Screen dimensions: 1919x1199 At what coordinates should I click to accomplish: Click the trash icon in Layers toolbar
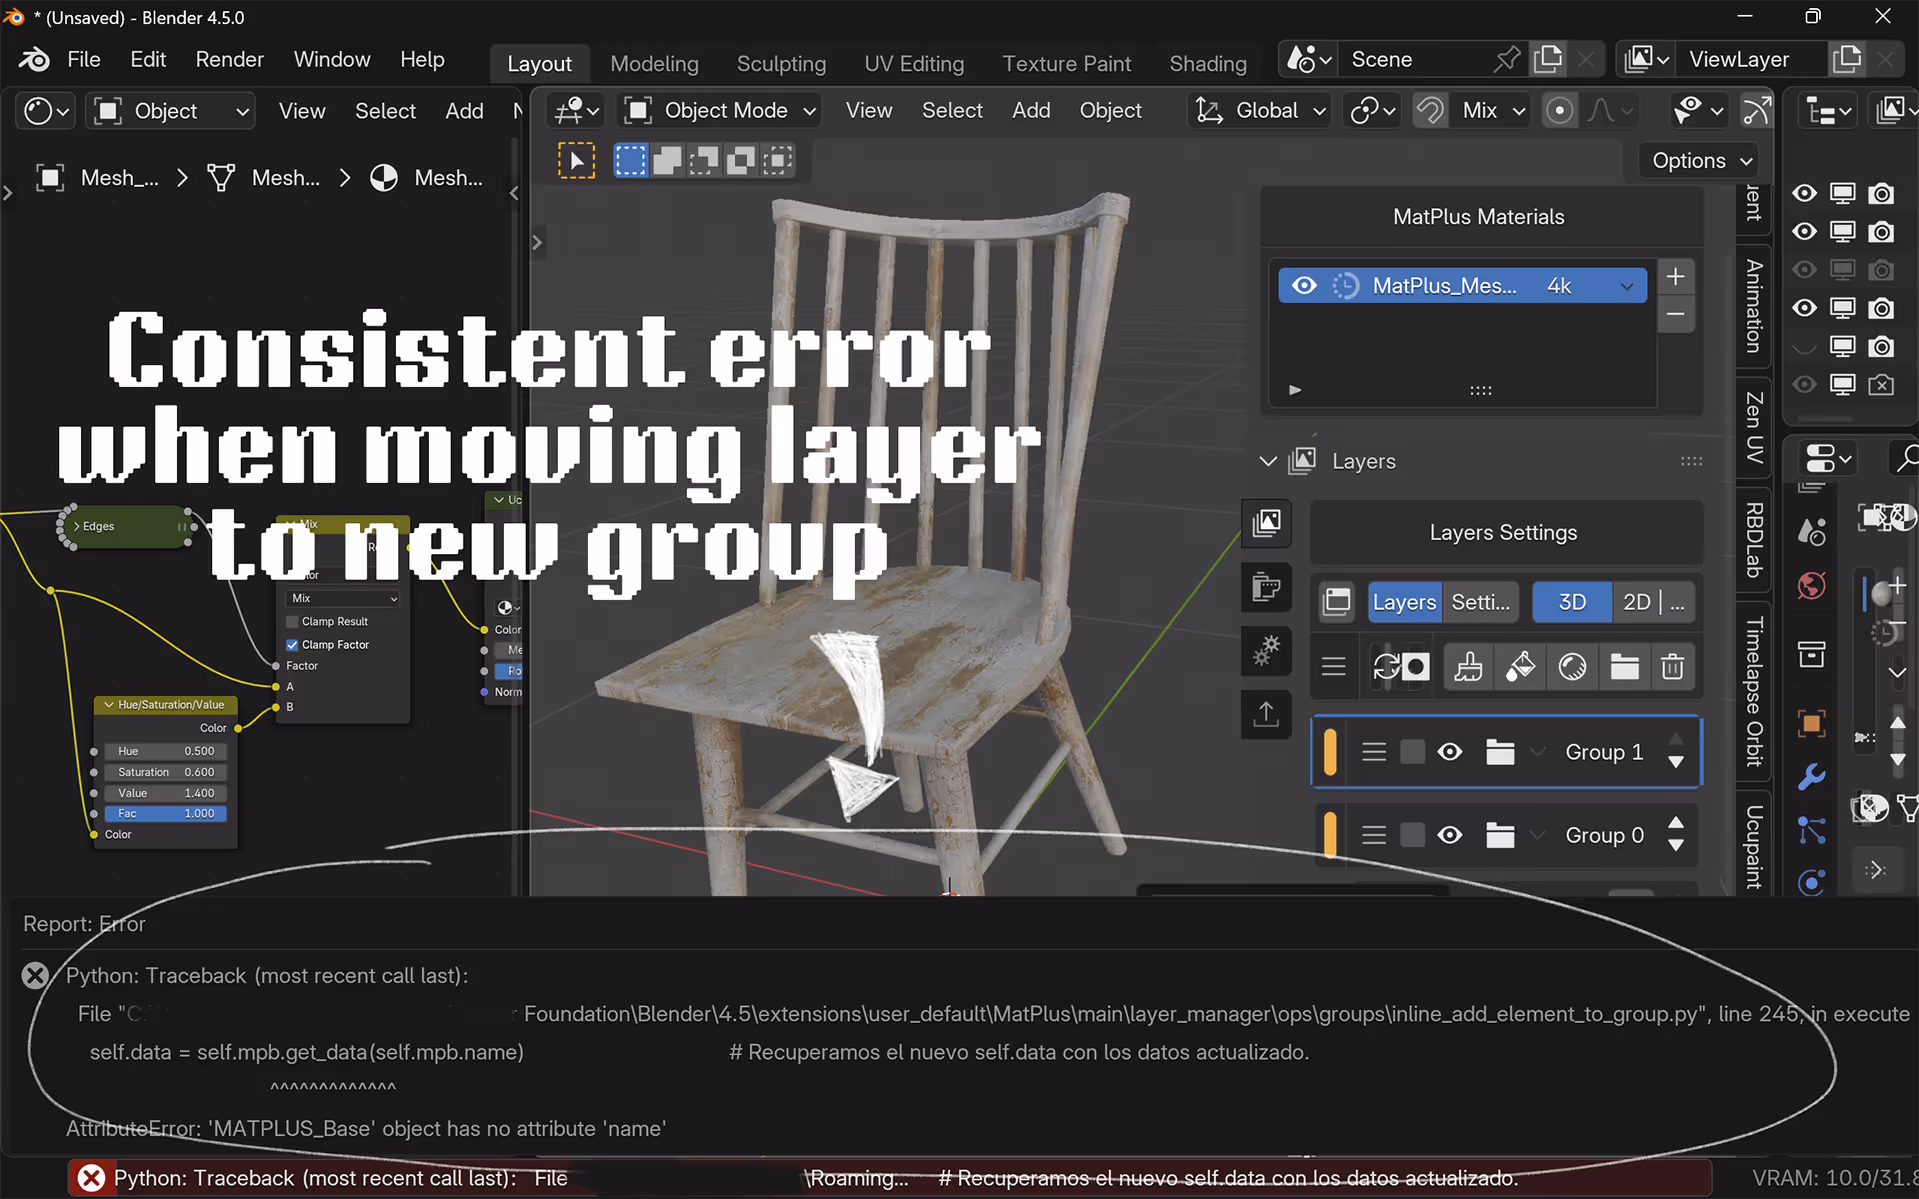click(1672, 667)
